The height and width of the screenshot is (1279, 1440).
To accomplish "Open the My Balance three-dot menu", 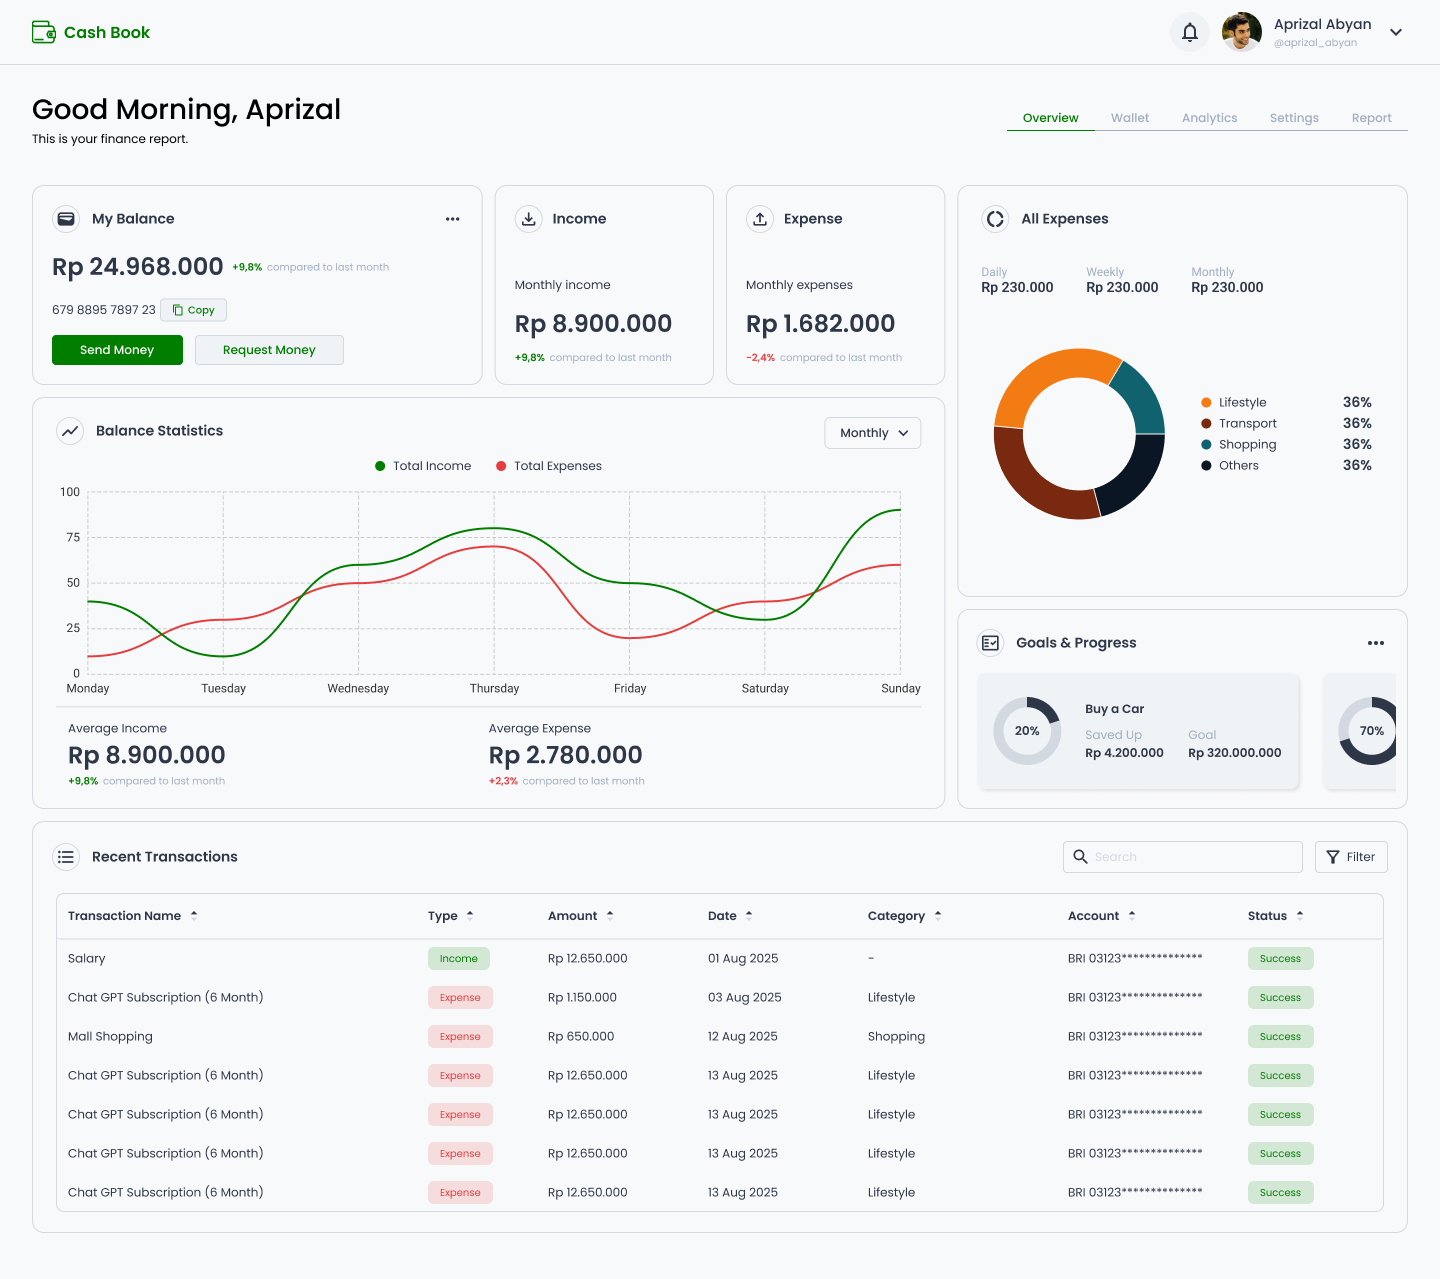I will pos(453,219).
